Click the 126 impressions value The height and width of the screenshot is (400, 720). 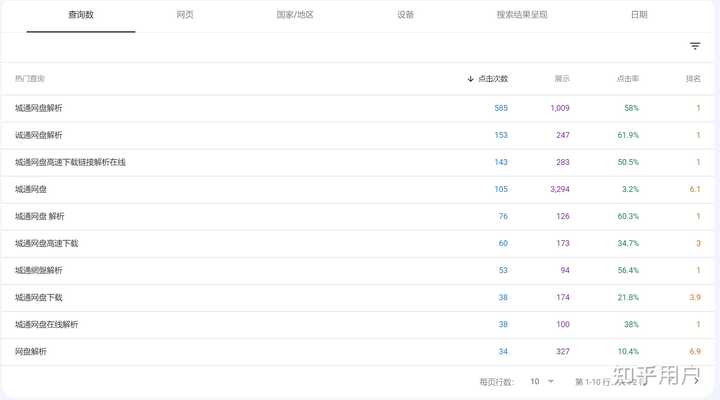[562, 216]
